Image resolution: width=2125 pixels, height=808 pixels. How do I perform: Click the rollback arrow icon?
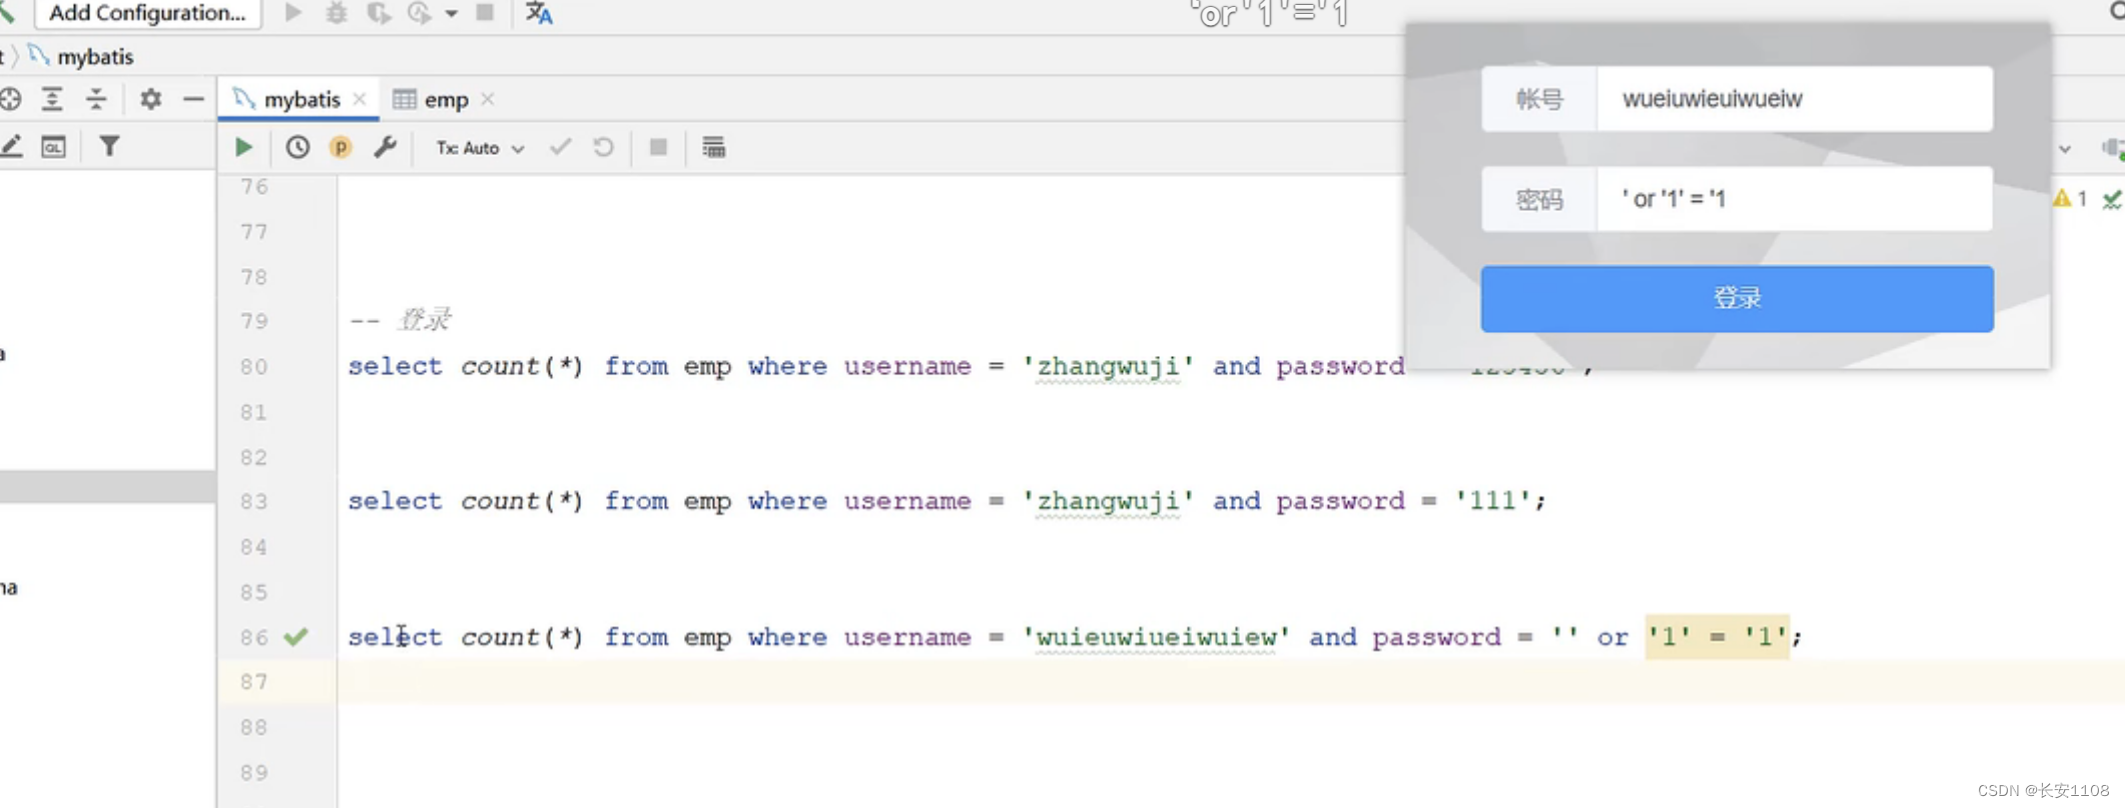tap(603, 147)
